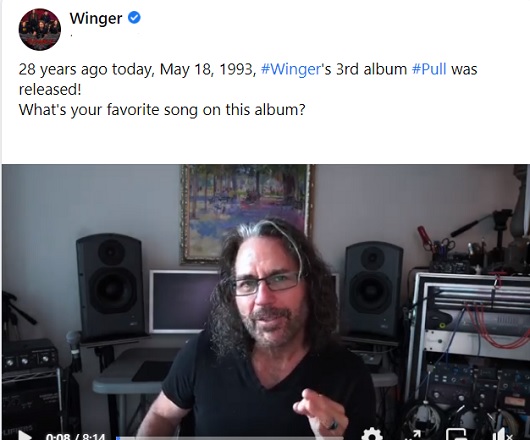Click the equipment rack area in video
The image size is (530, 440).
point(468,355)
